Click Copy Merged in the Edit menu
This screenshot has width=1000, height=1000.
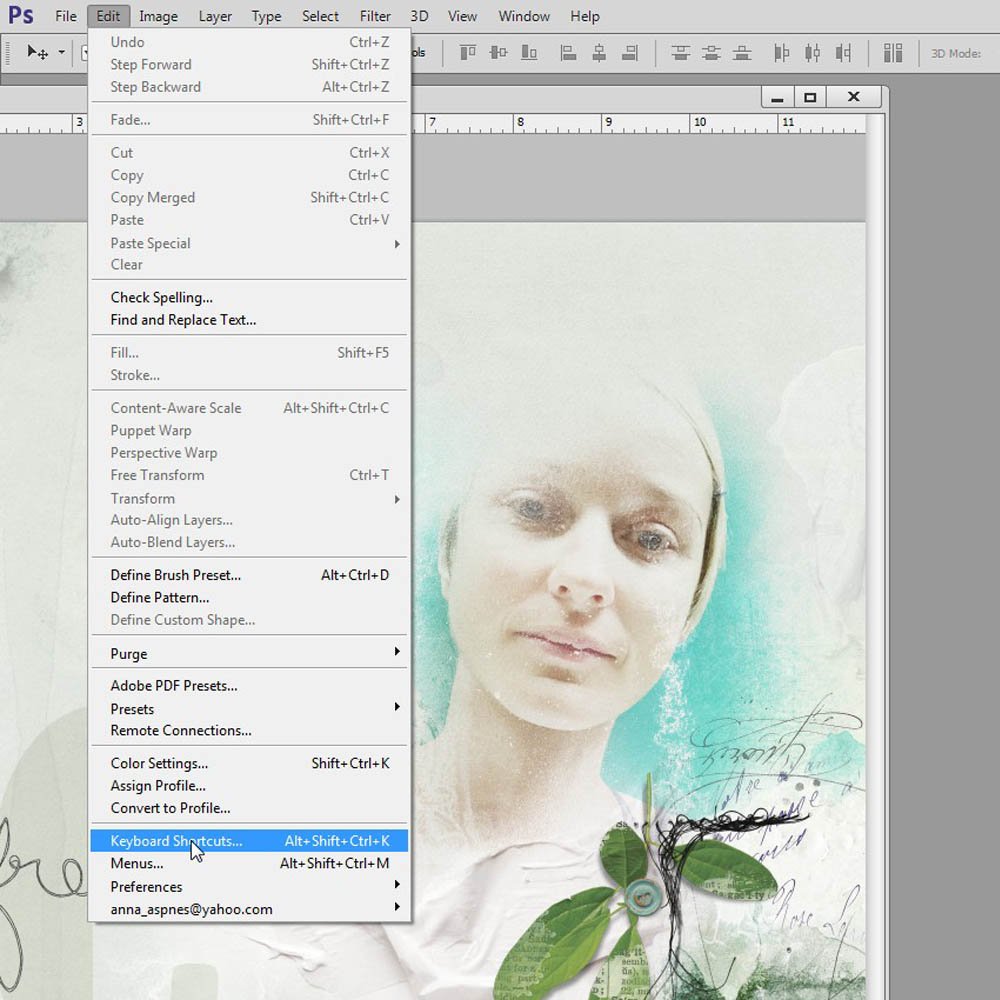(x=249, y=198)
